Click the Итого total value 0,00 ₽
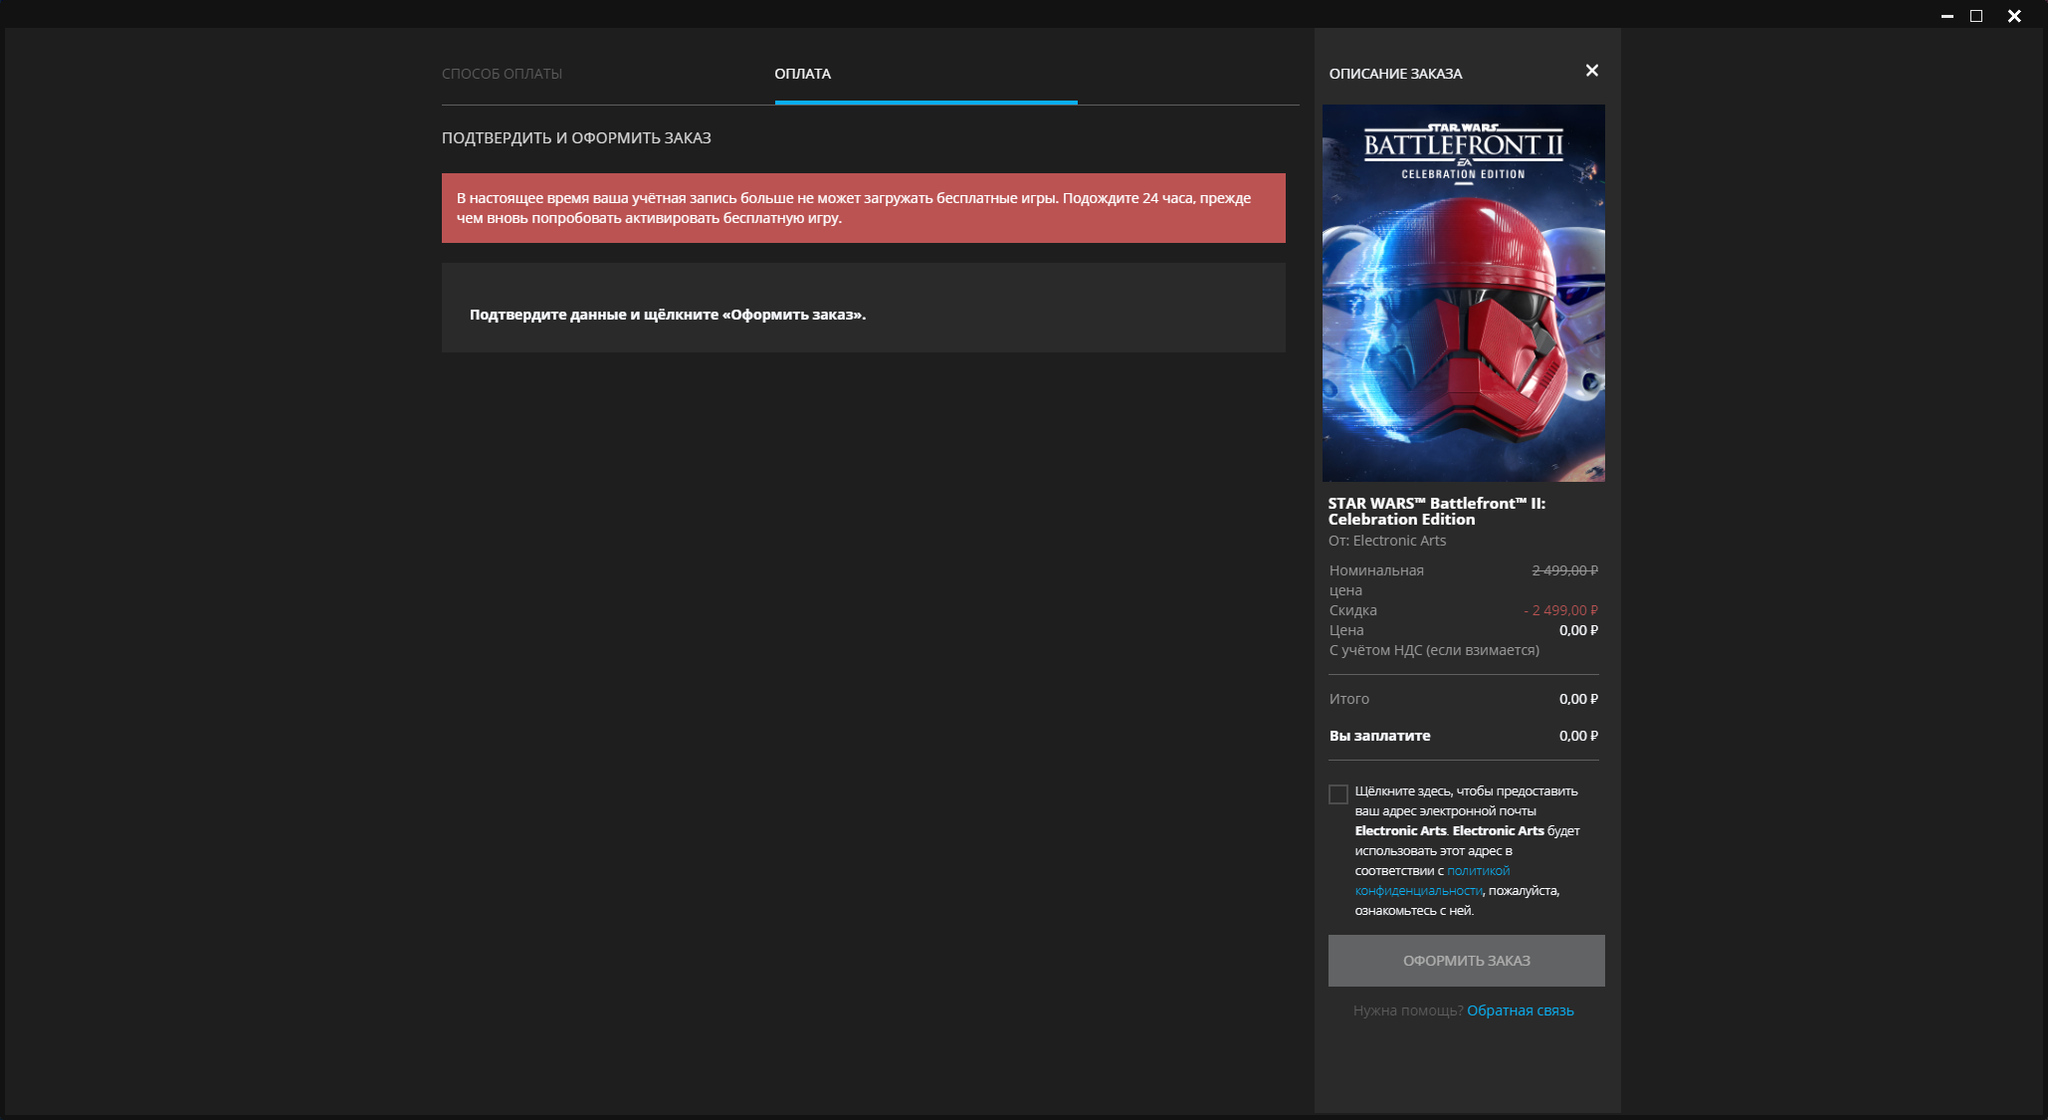Image resolution: width=2048 pixels, height=1120 pixels. pos(1578,699)
